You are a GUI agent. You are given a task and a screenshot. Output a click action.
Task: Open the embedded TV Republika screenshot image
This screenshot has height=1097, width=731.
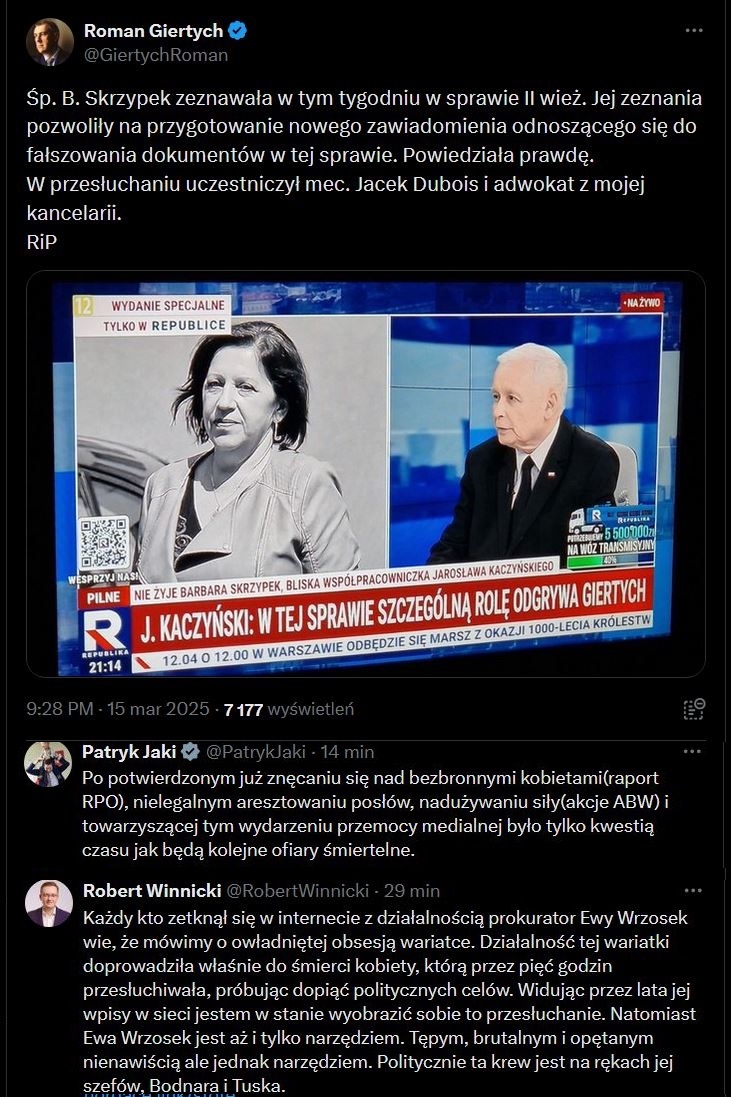[x=366, y=474]
